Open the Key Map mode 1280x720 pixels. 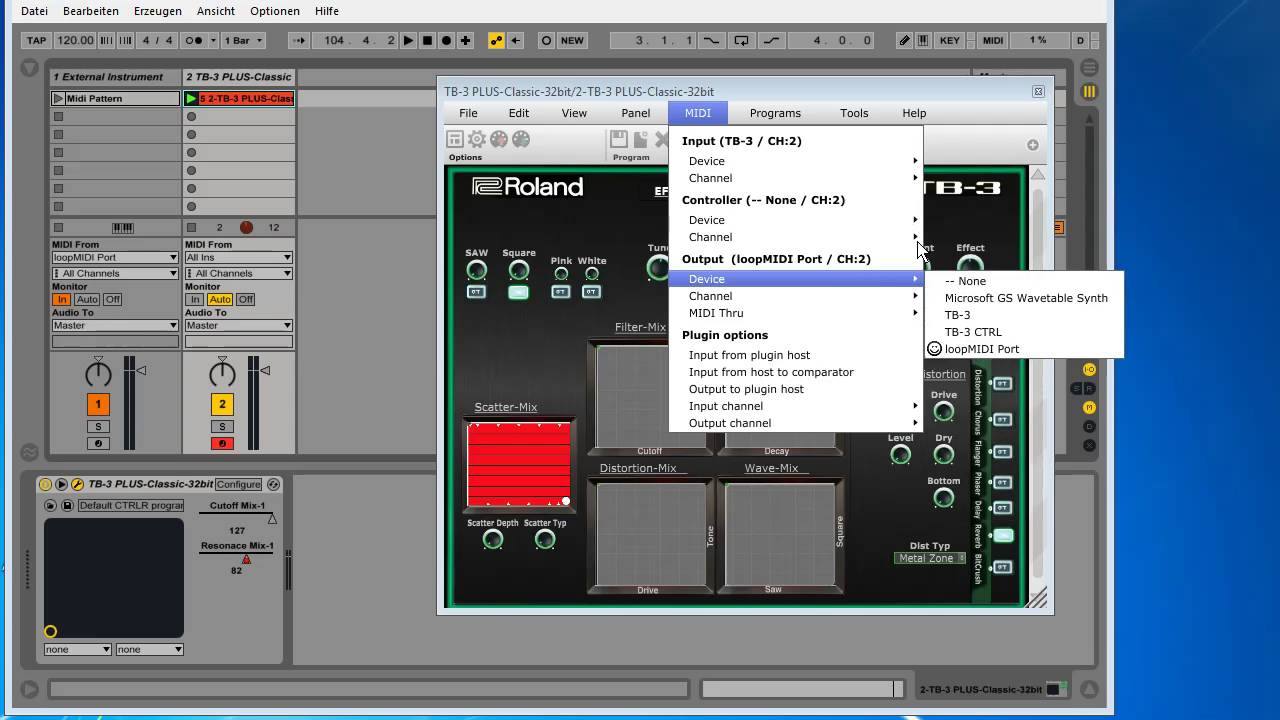(950, 40)
